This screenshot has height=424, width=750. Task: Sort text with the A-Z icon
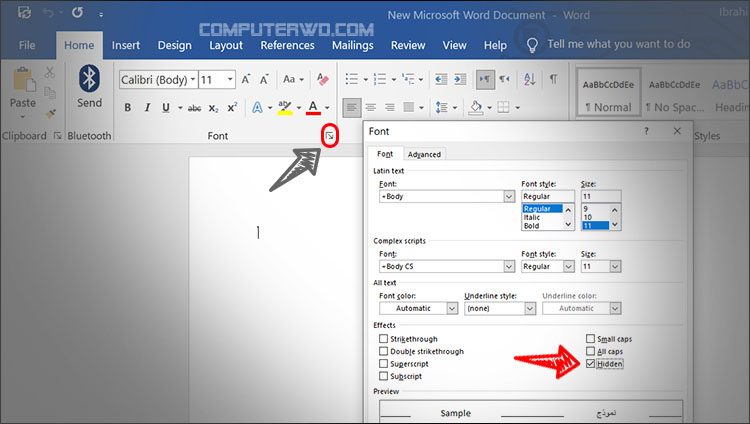[x=529, y=79]
